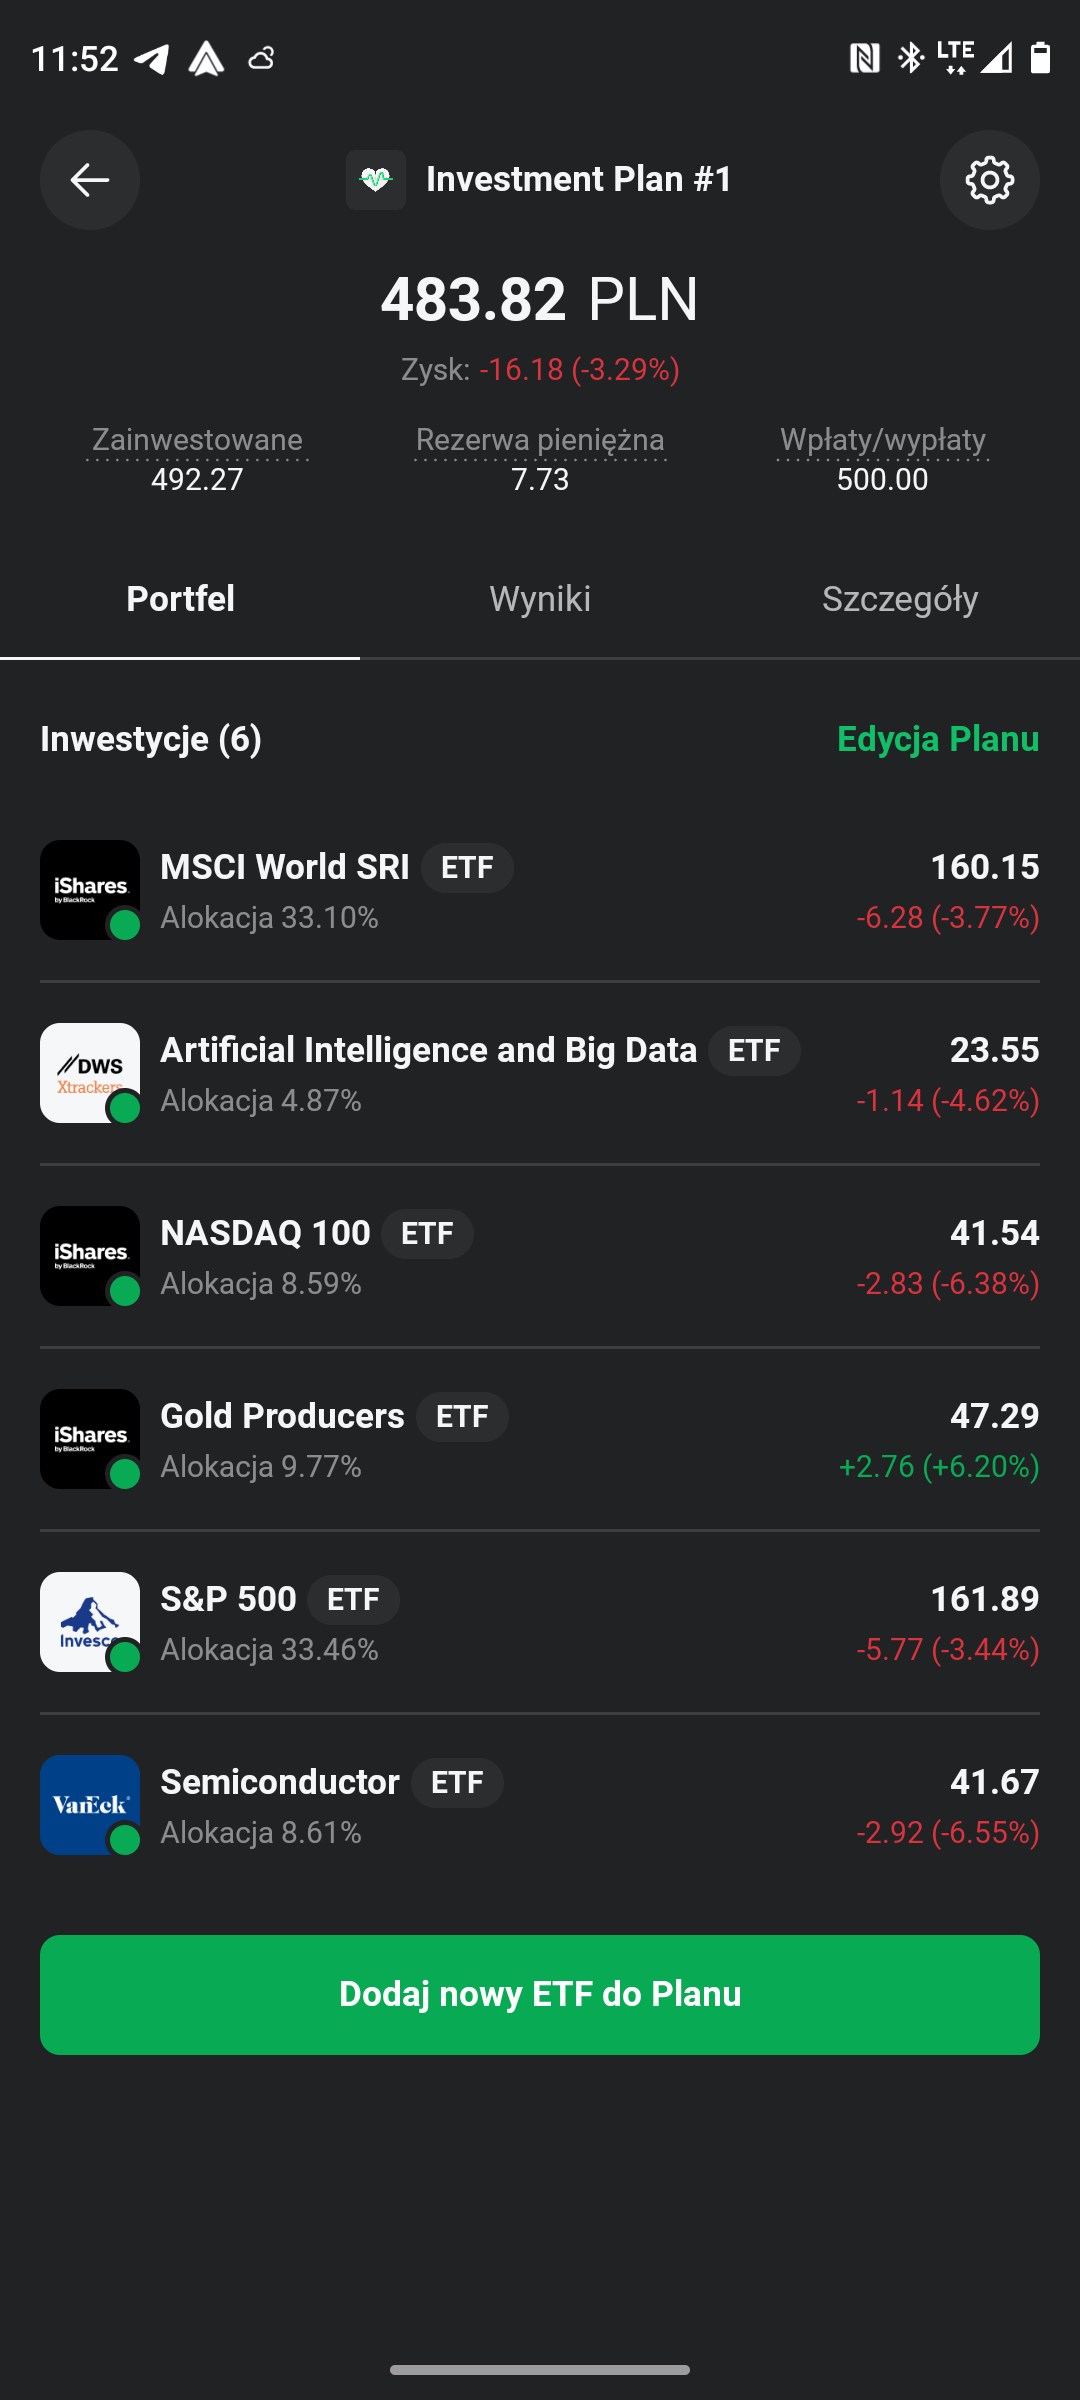Open plan settings gear icon
The width and height of the screenshot is (1080, 2400).
point(989,180)
